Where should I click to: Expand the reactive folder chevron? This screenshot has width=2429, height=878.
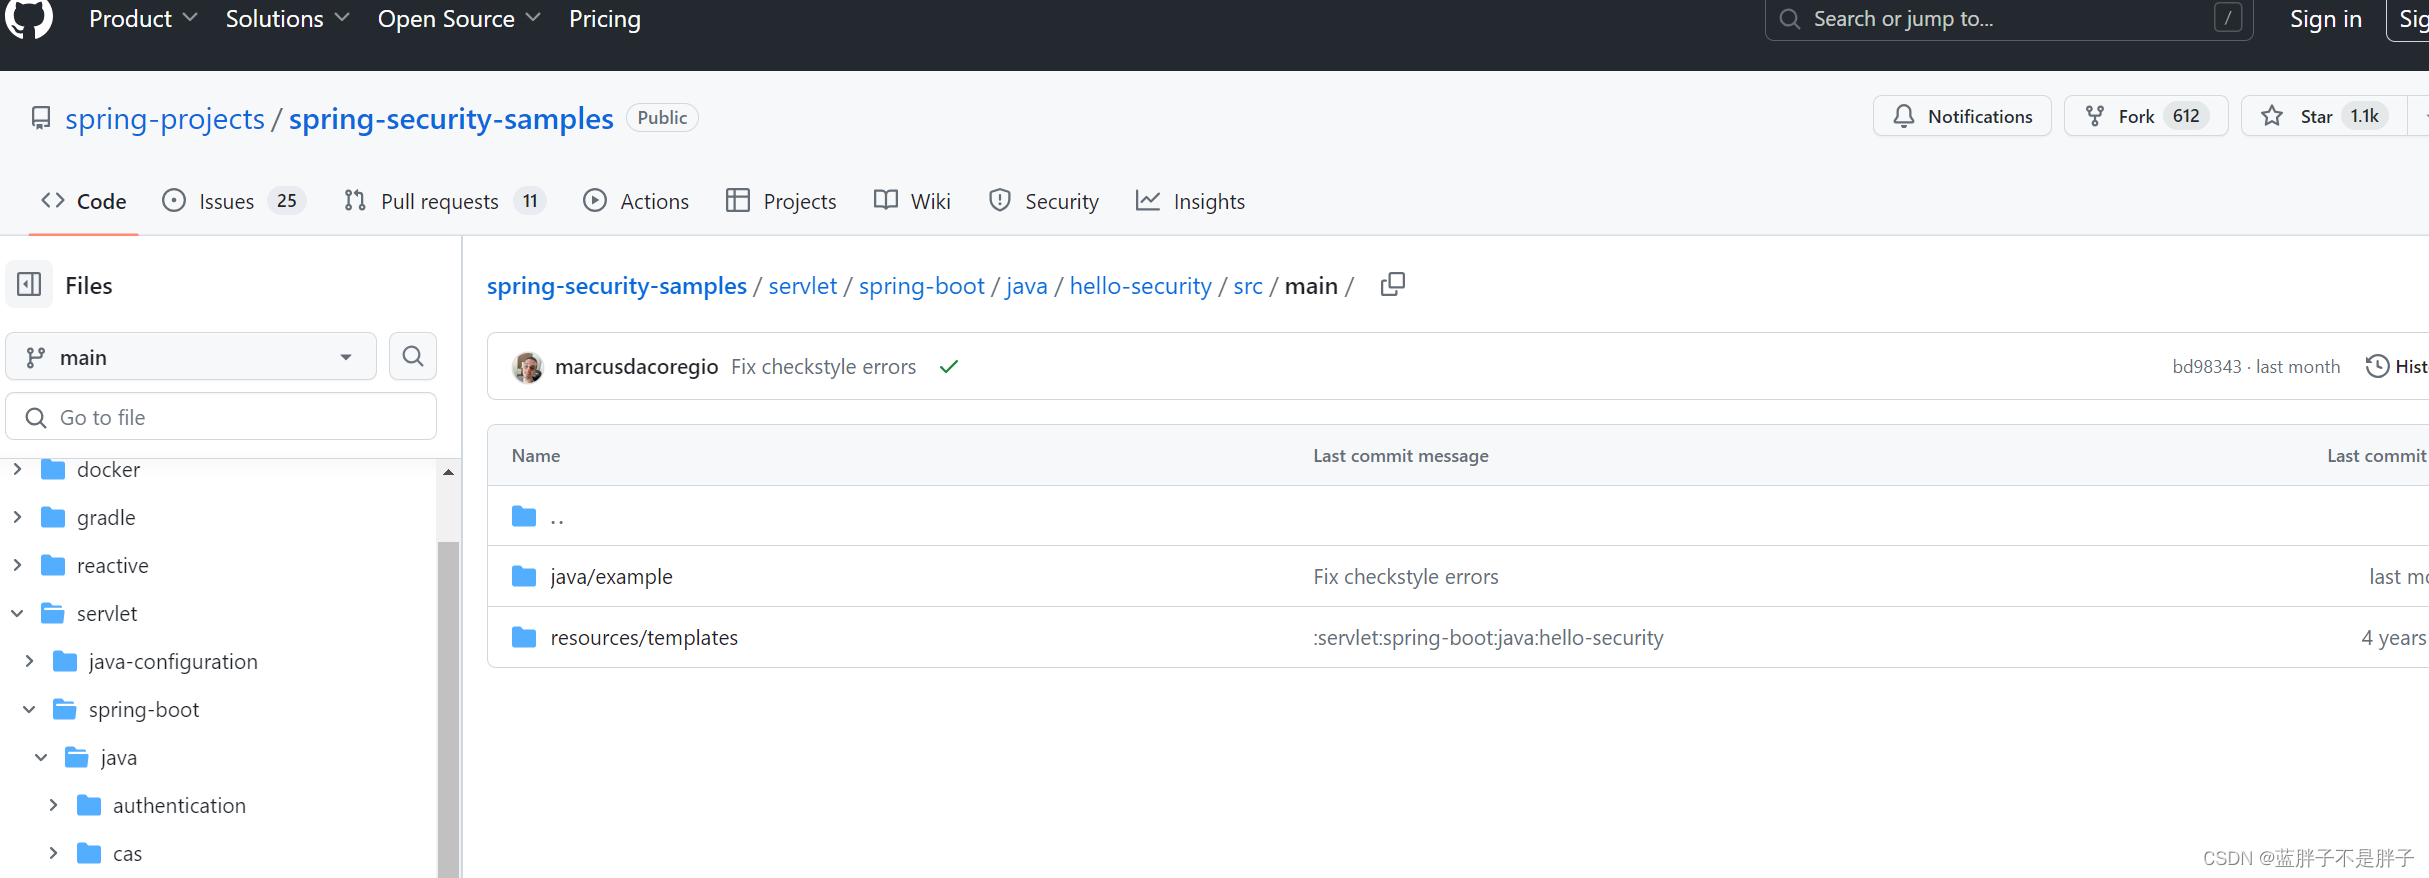coord(17,565)
